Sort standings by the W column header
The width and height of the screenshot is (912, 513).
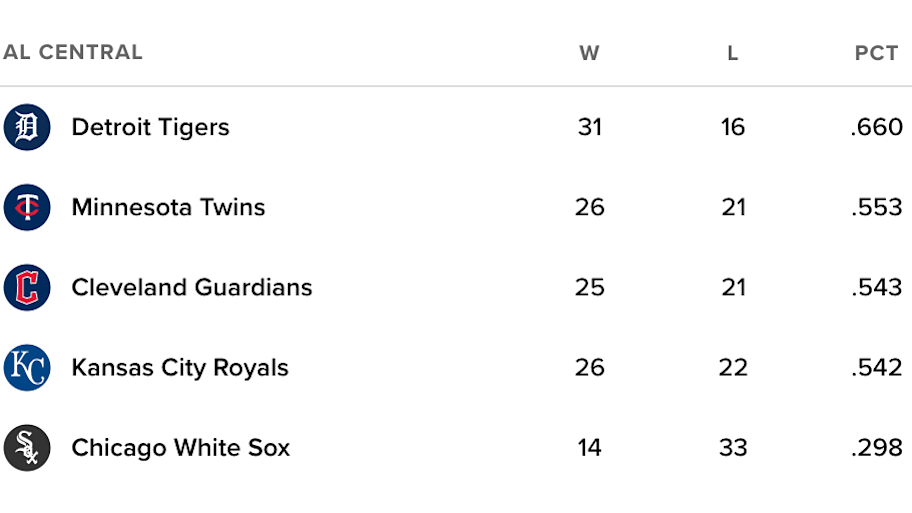(589, 53)
